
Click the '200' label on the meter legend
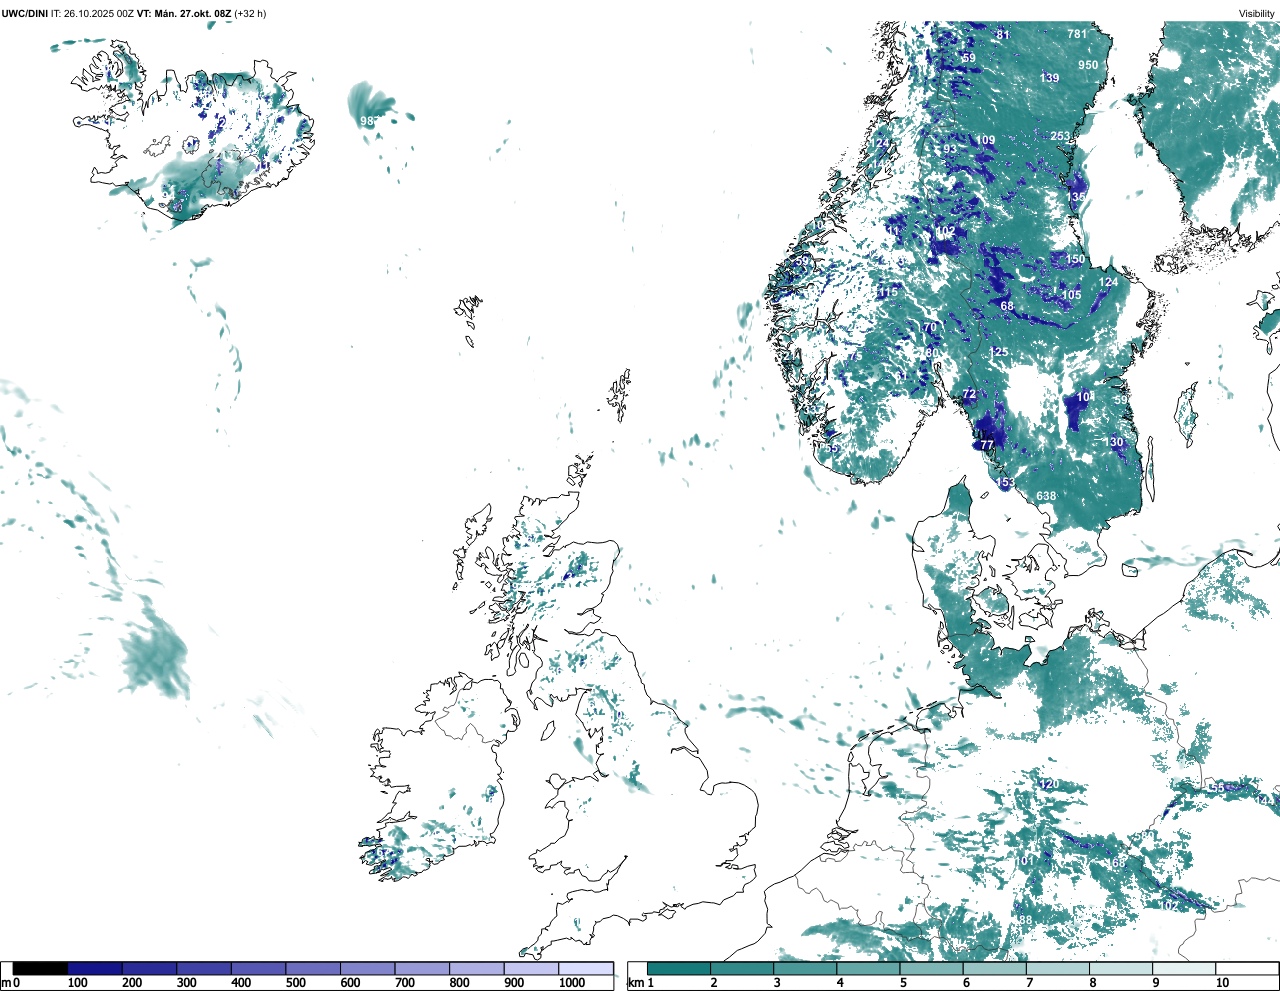coord(132,983)
